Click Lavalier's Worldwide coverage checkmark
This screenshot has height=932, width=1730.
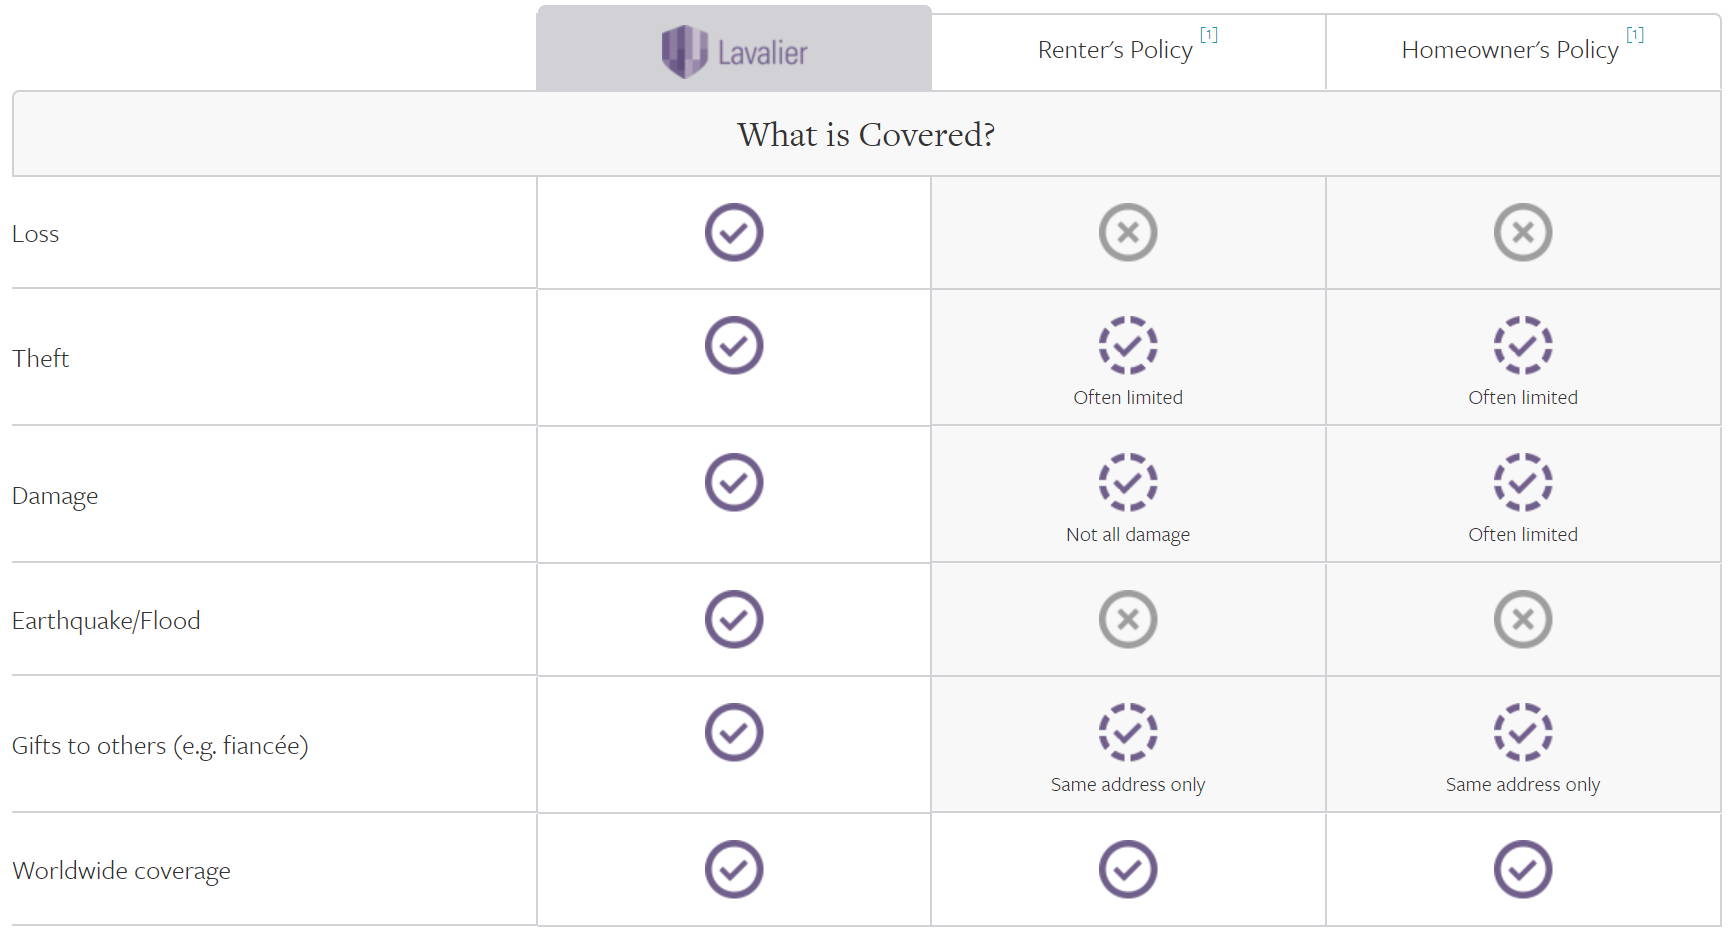point(734,870)
